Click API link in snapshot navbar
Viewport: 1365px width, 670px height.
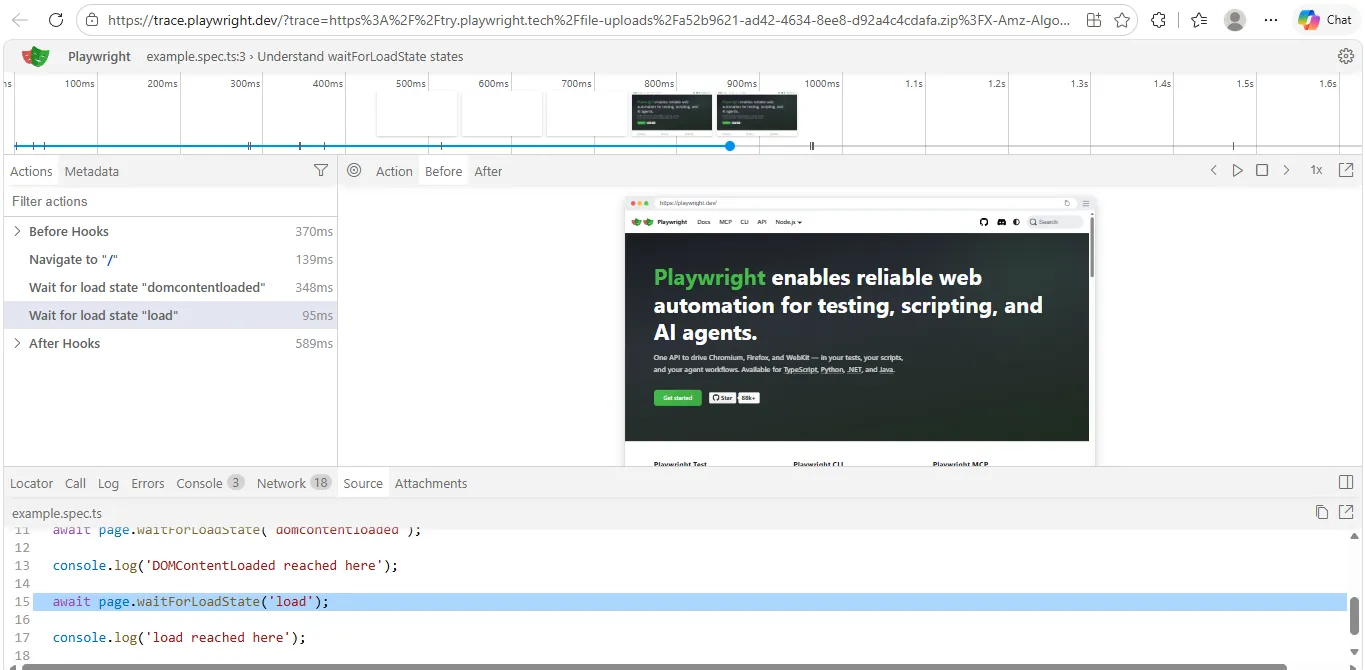pyautogui.click(x=762, y=222)
